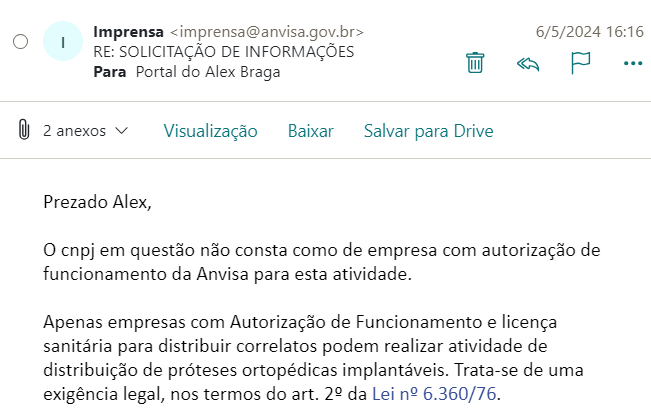
Task: Click recipient Portal do Alex Braga
Action: click(208, 72)
